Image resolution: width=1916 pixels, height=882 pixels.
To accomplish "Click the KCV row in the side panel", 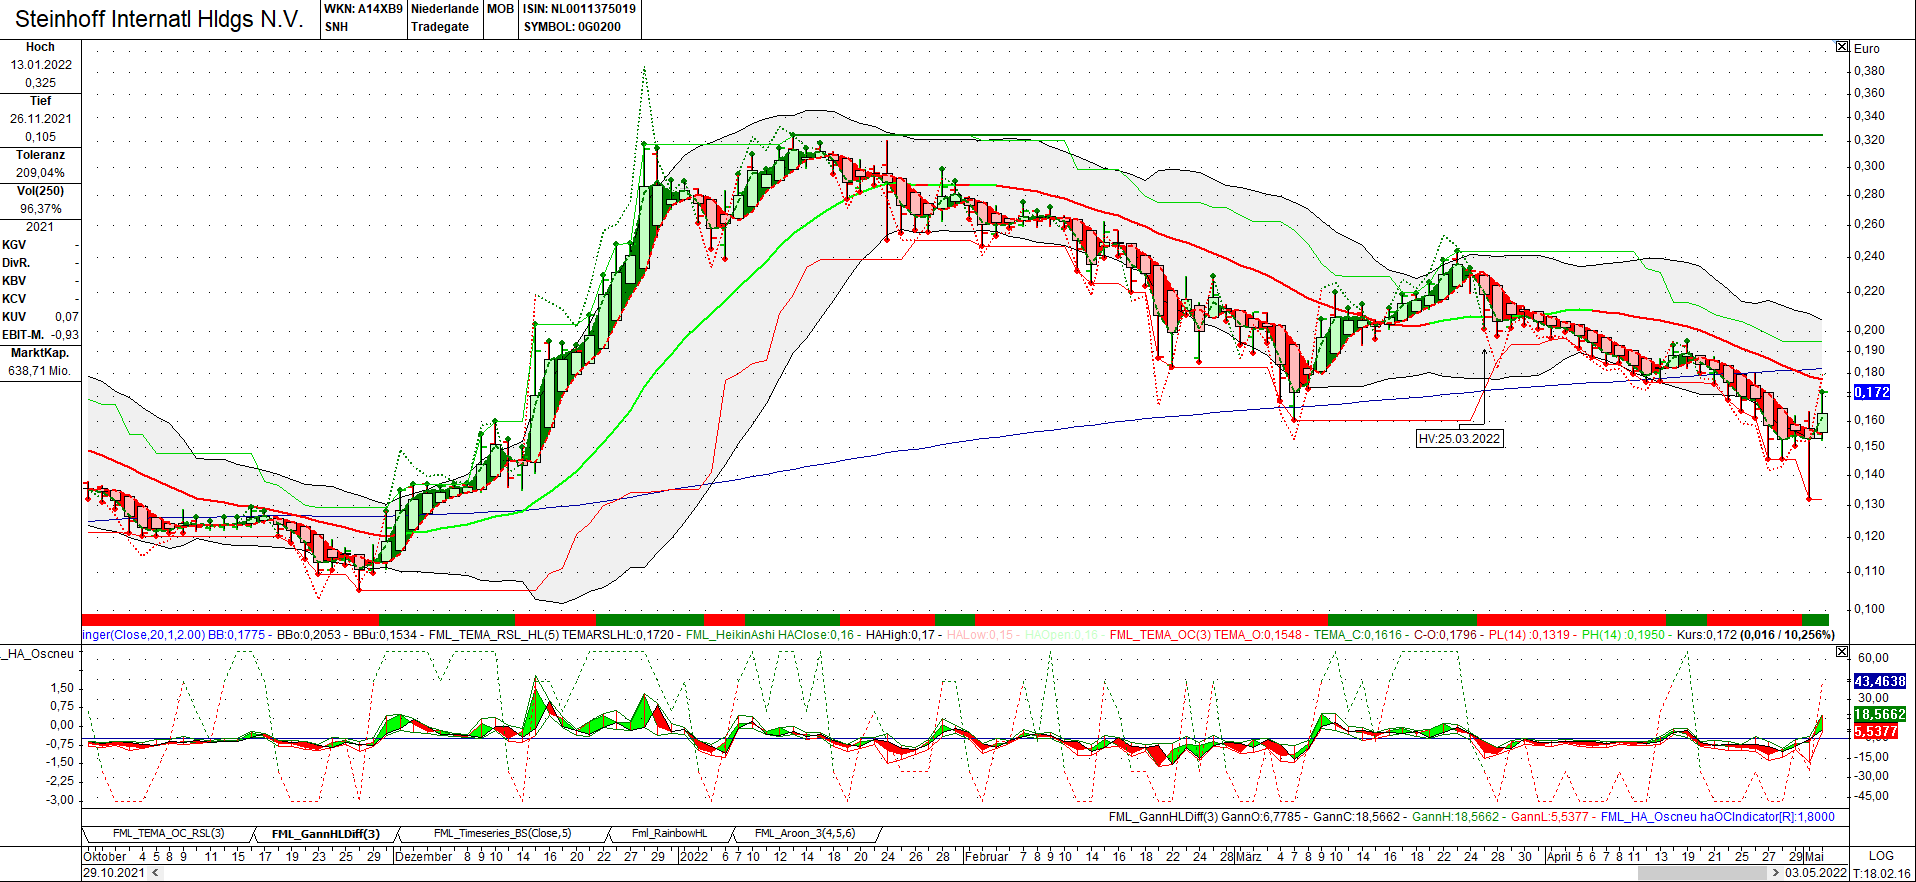I will coord(40,299).
